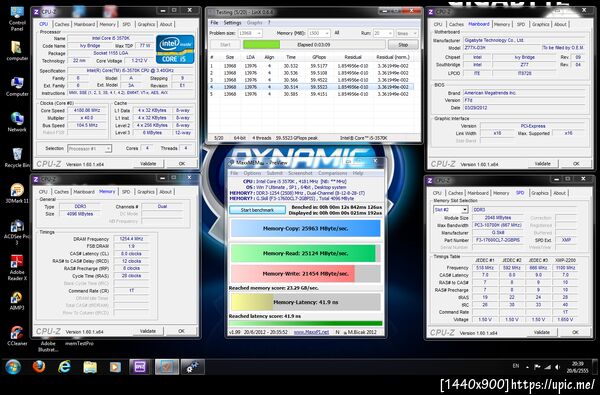Click the blue Memory-Copy result bar
This screenshot has height=395, width=600.
click(x=305, y=229)
